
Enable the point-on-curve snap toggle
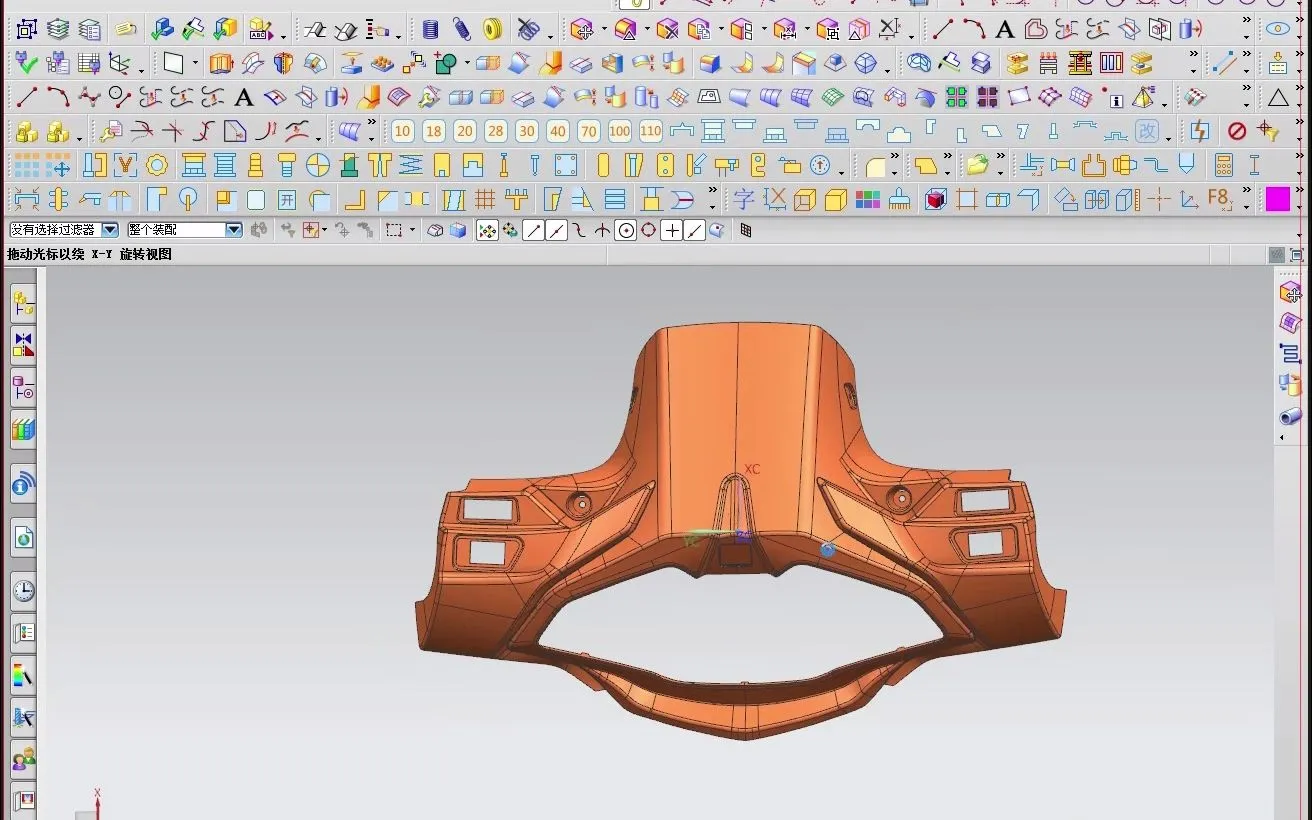[x=694, y=230]
